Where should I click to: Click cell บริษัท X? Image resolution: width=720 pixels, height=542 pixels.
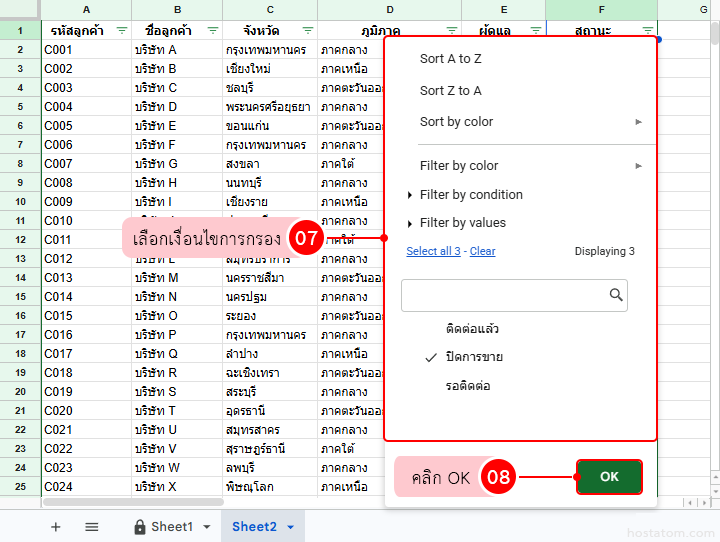pos(177,486)
